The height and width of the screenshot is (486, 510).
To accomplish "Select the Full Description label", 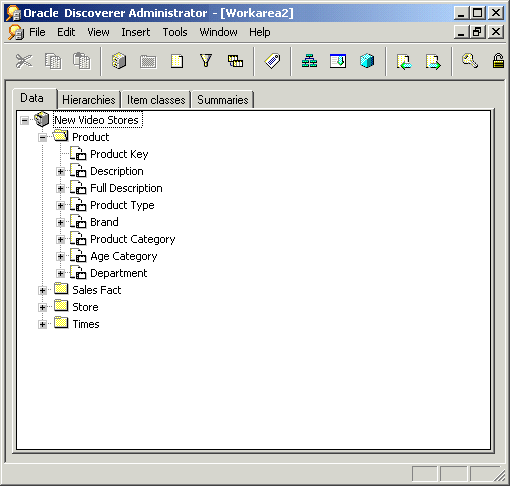I will 126,188.
